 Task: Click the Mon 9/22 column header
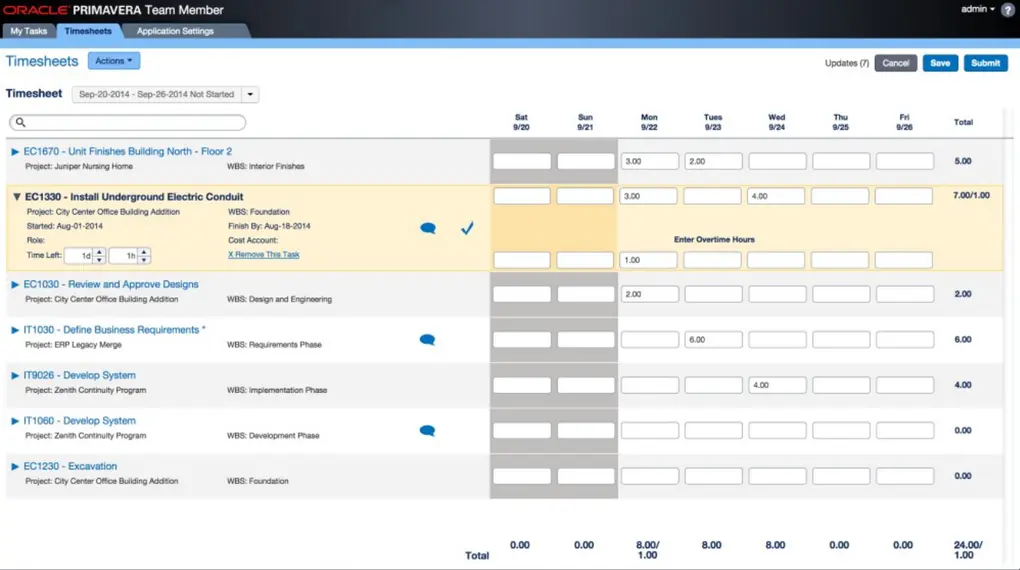coord(649,122)
